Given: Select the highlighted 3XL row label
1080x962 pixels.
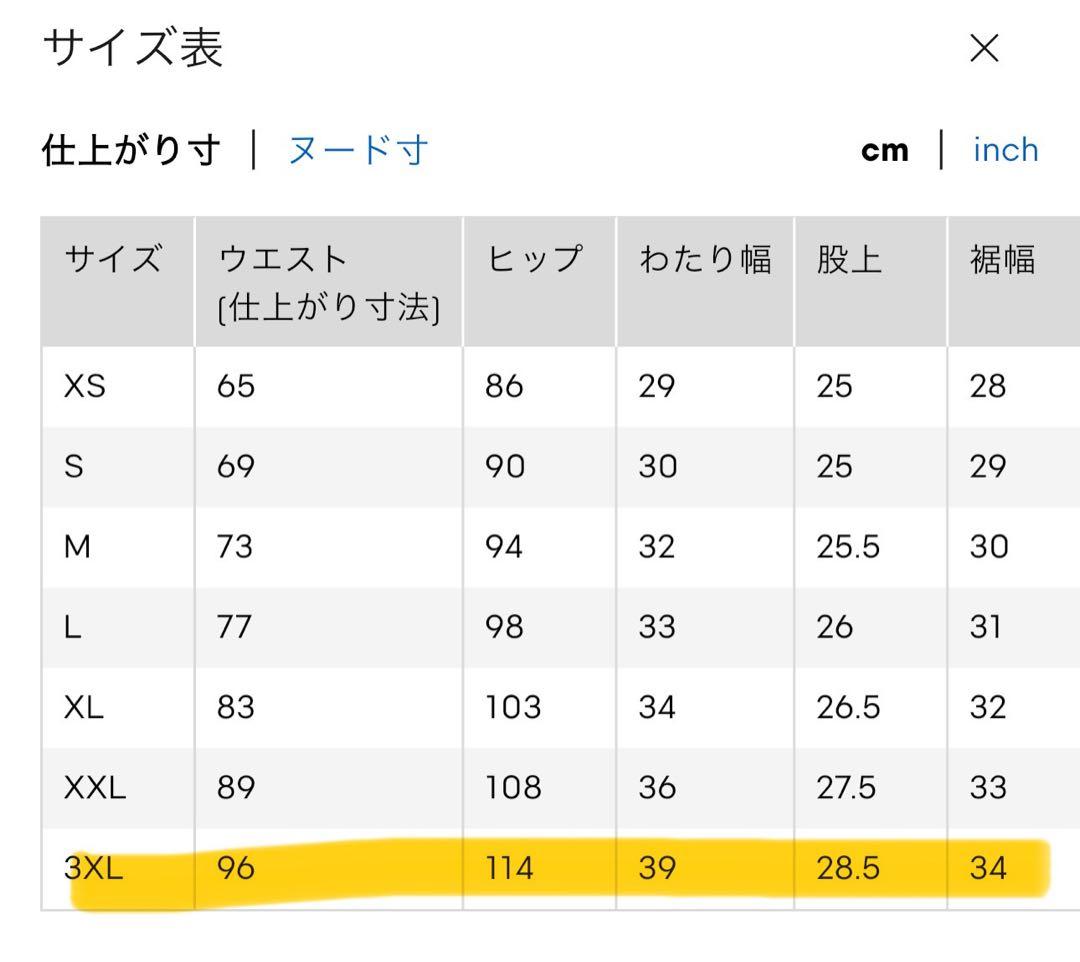Looking at the screenshot, I should (93, 868).
